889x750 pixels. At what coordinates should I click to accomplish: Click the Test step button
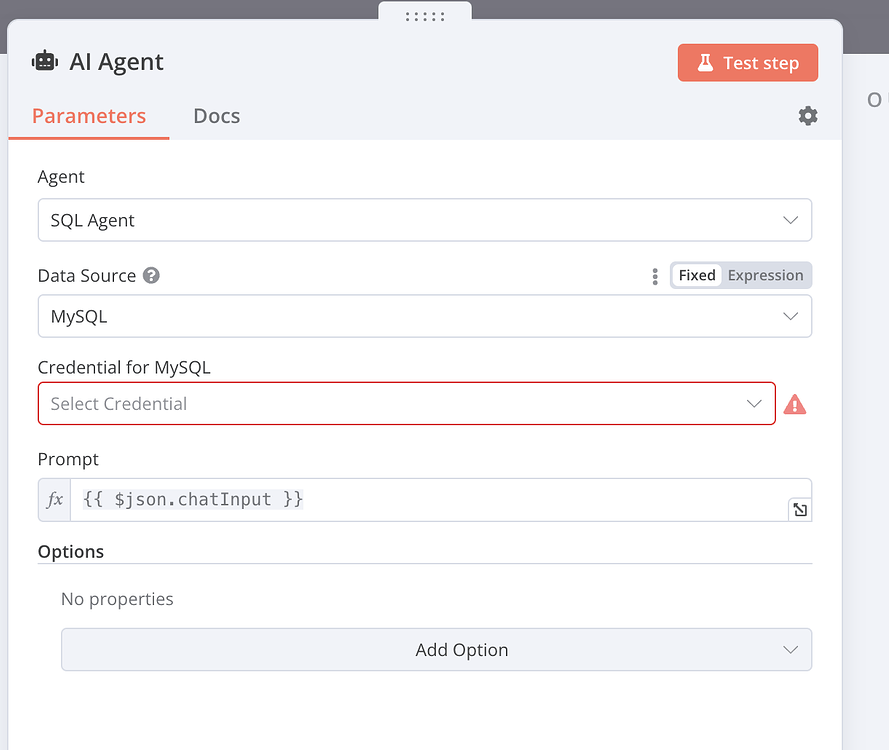click(748, 62)
